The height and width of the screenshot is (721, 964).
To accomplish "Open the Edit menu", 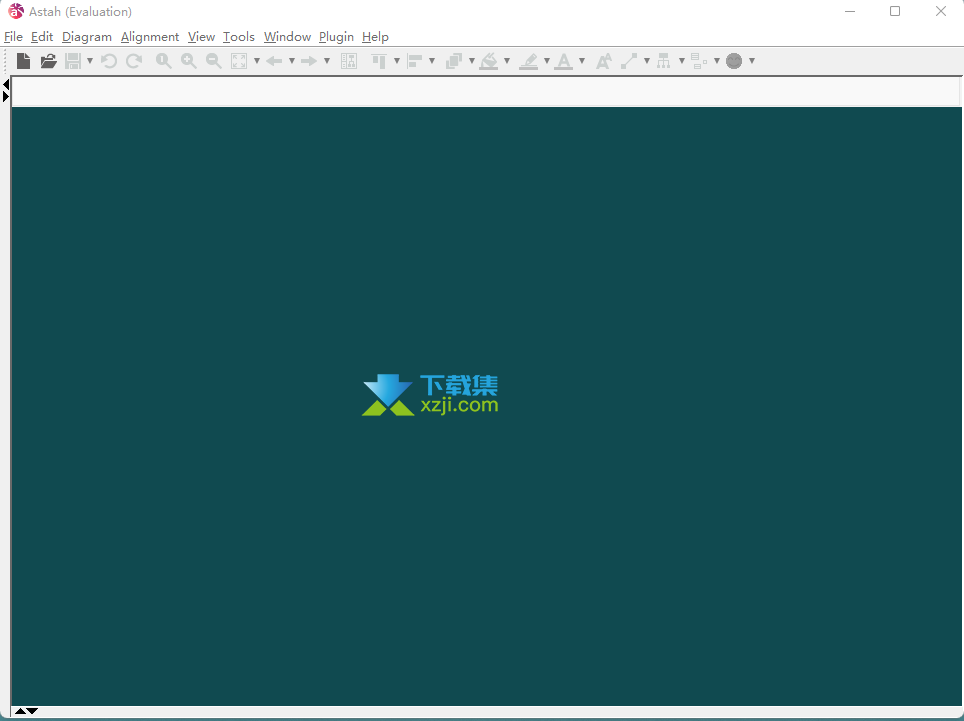I will coord(42,37).
